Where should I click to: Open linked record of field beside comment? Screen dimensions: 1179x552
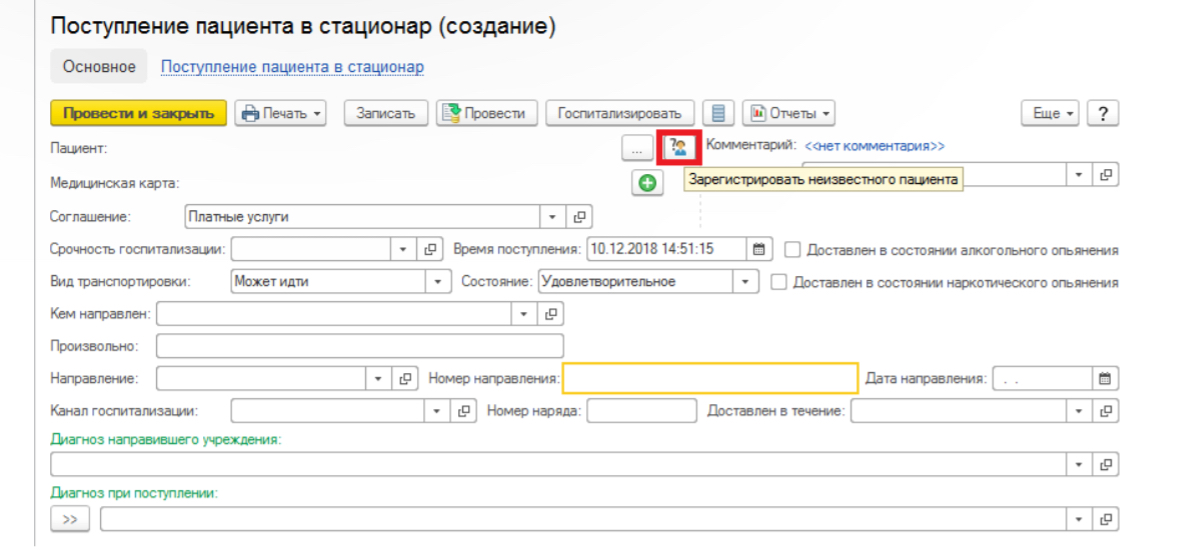(1105, 174)
